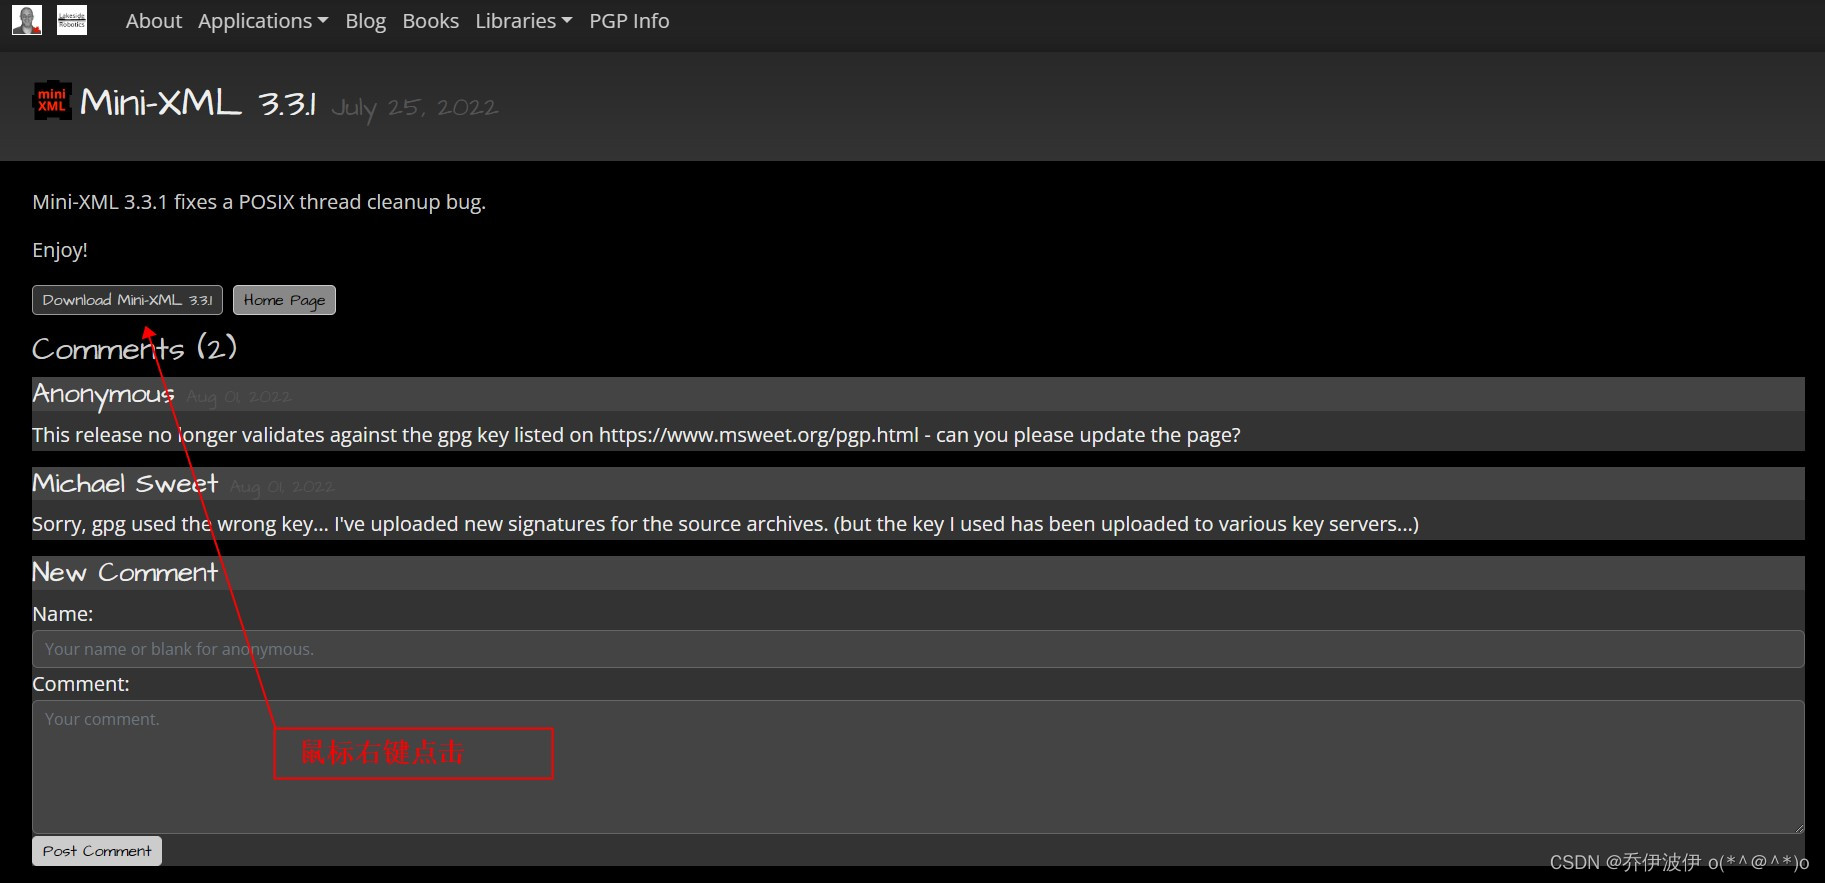Image resolution: width=1825 pixels, height=883 pixels.
Task: Open the About page
Action: coord(154,21)
